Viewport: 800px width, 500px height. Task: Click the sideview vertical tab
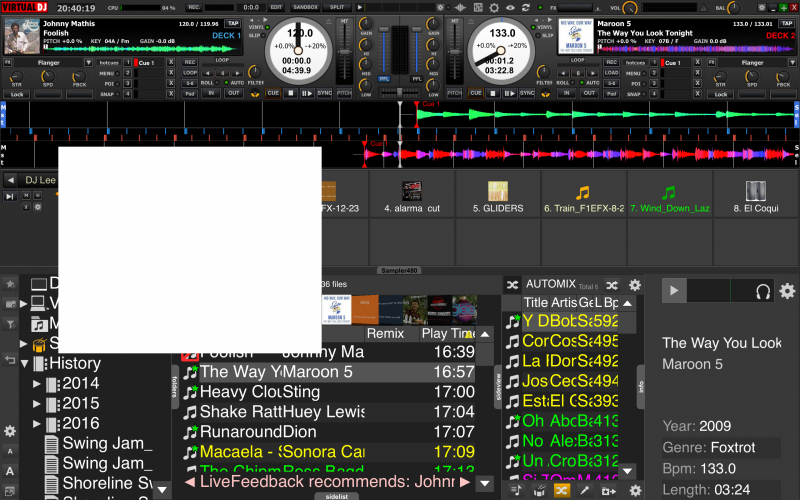click(x=498, y=387)
